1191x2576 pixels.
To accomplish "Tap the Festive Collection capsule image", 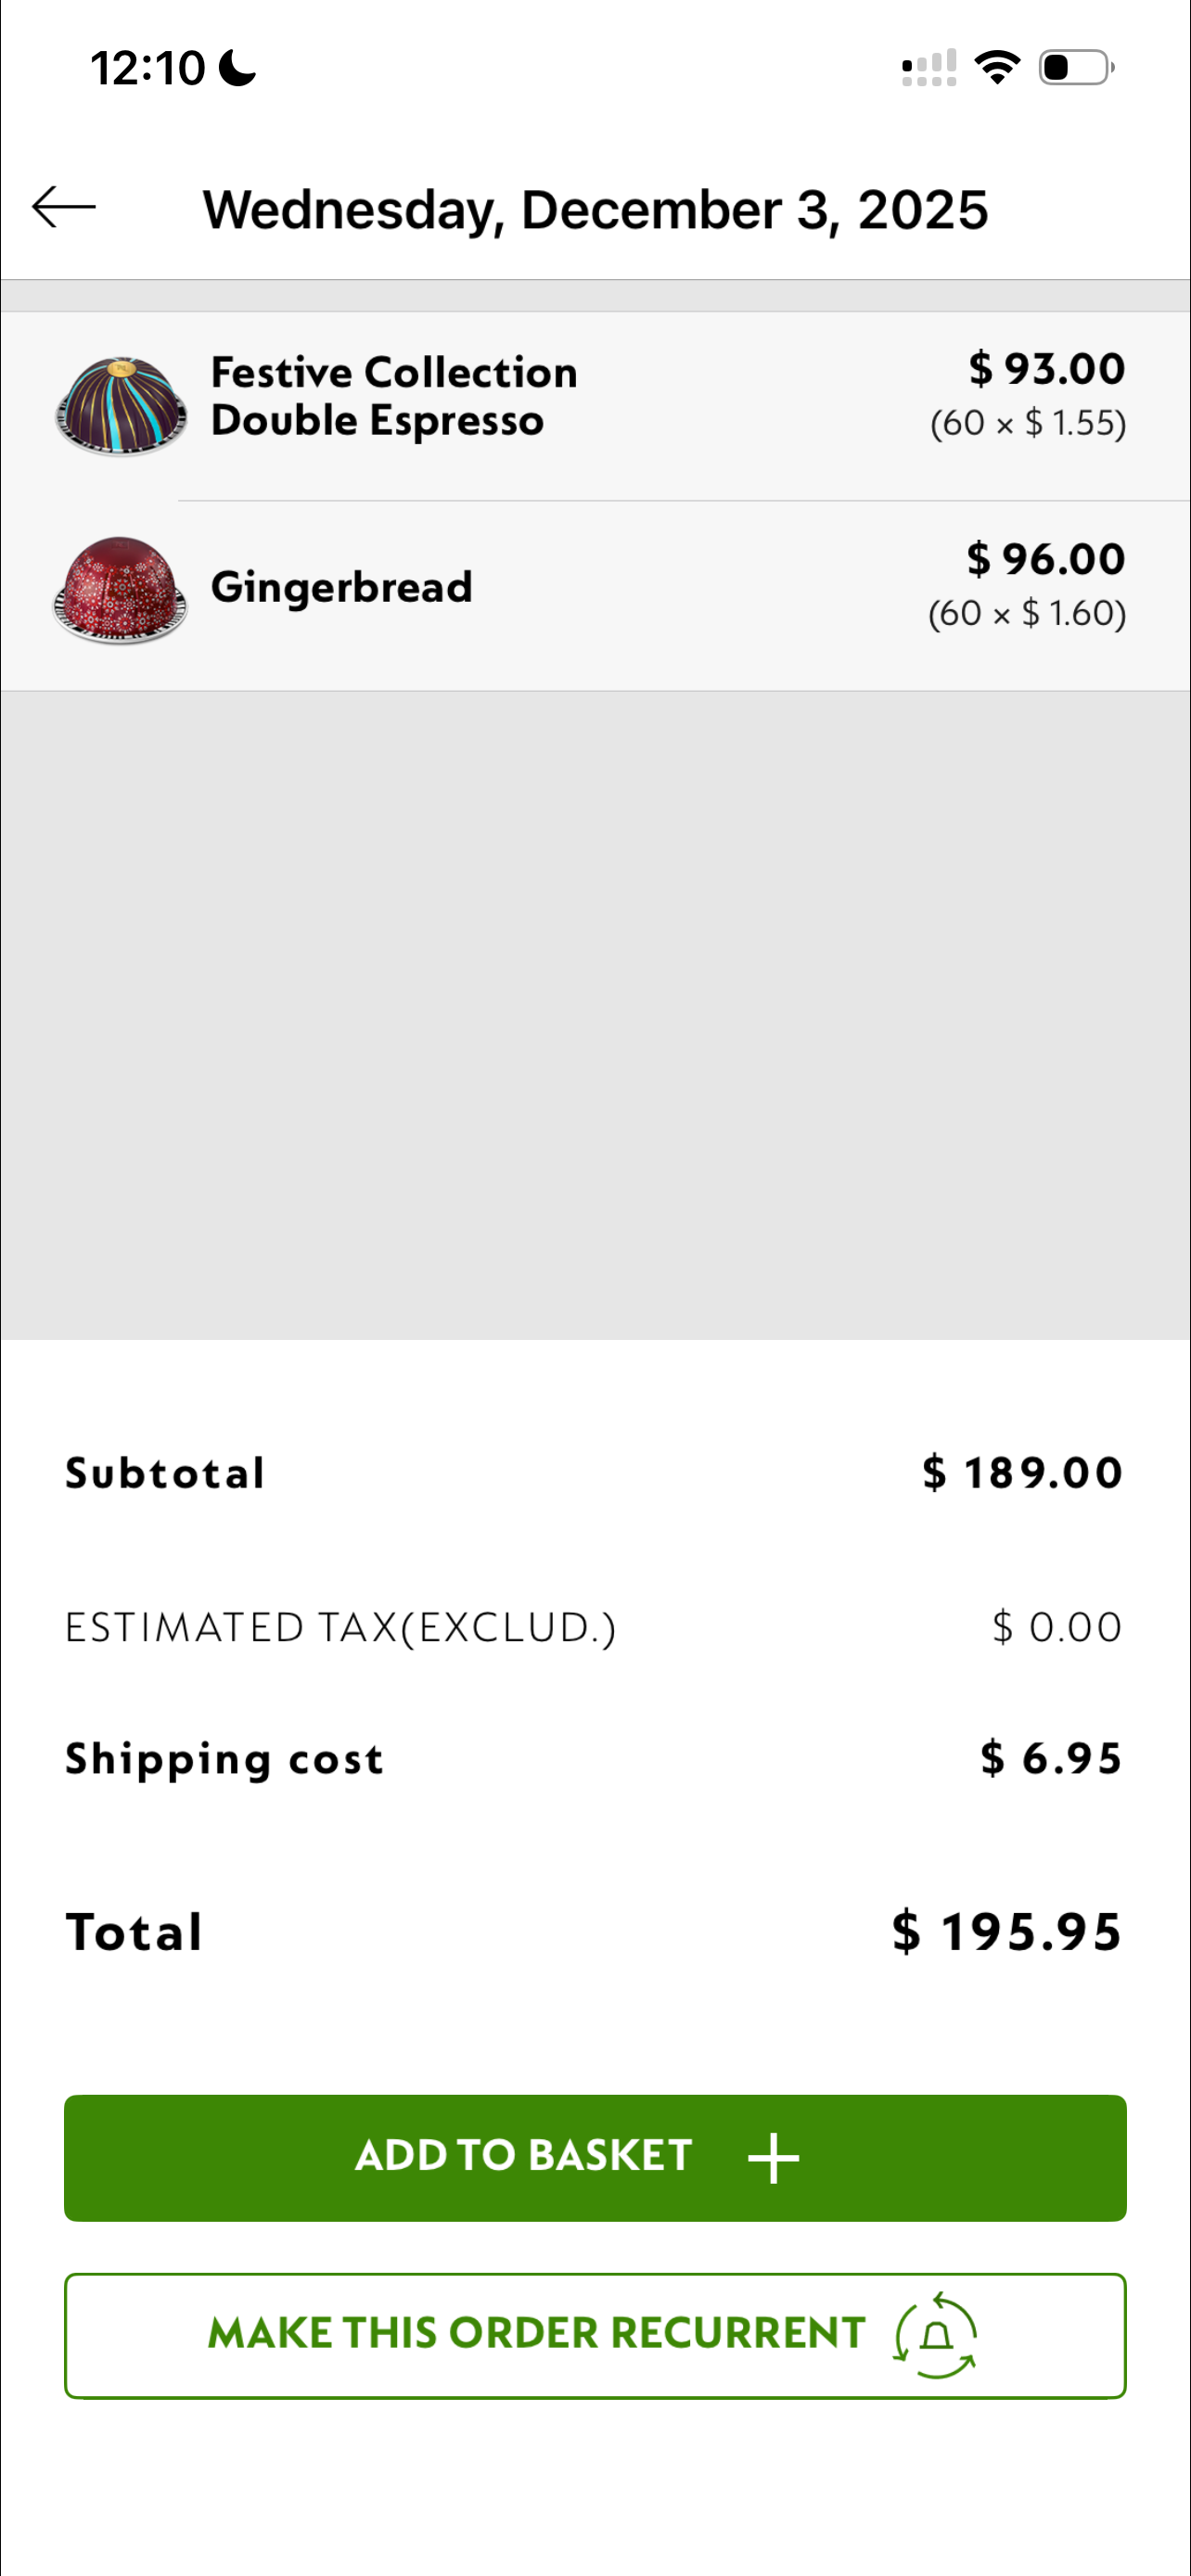I will point(121,406).
